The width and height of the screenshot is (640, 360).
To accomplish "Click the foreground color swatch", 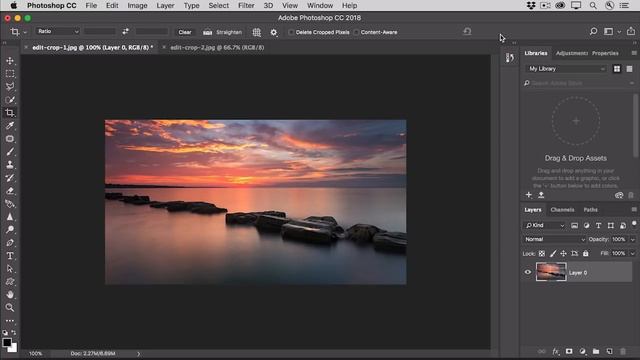I will (x=7, y=342).
